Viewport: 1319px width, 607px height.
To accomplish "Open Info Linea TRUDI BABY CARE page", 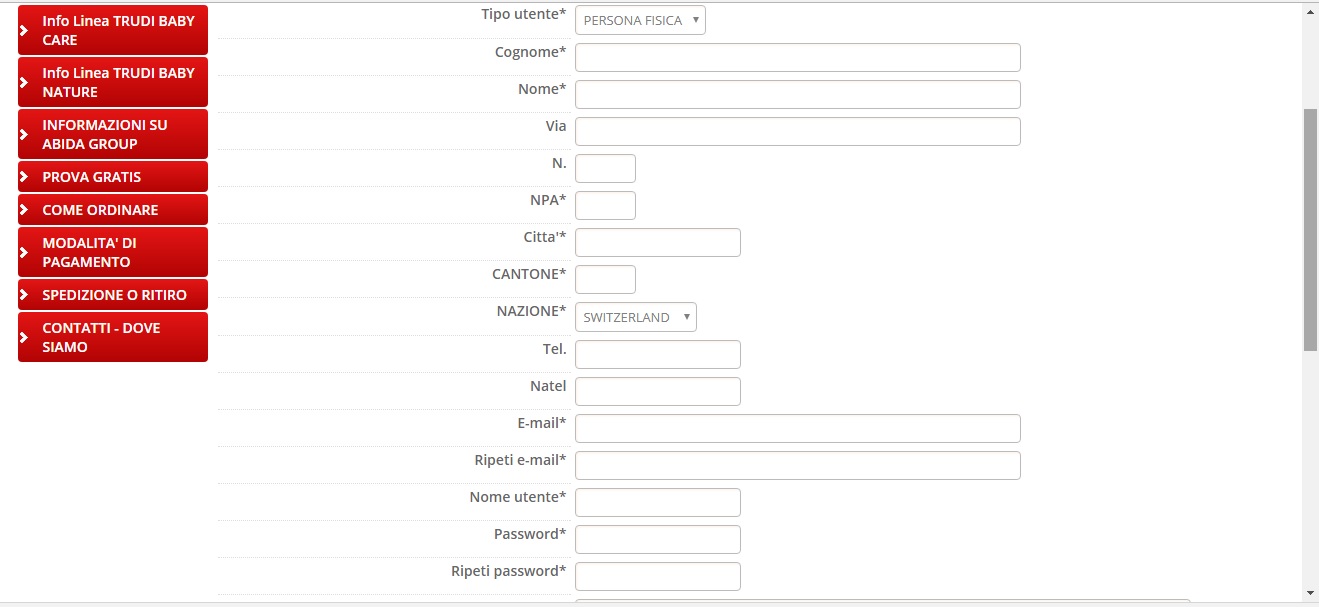I will click(x=118, y=30).
